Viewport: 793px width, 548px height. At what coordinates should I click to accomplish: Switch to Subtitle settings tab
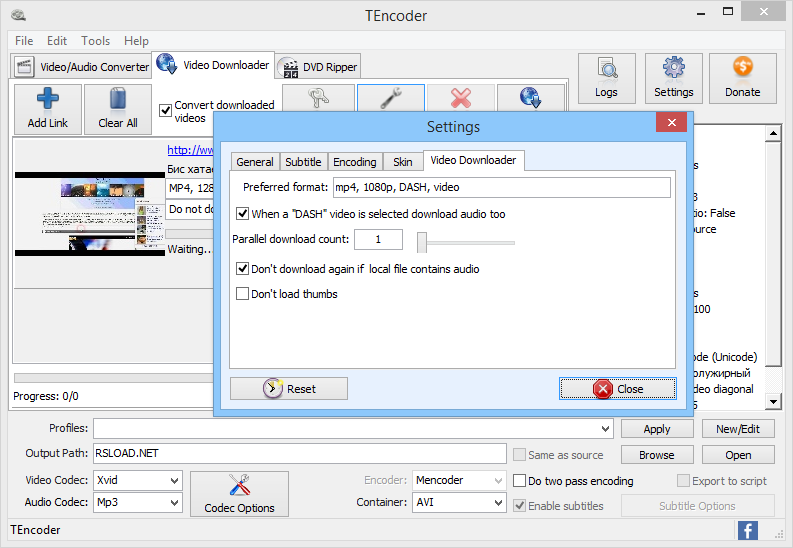303,162
